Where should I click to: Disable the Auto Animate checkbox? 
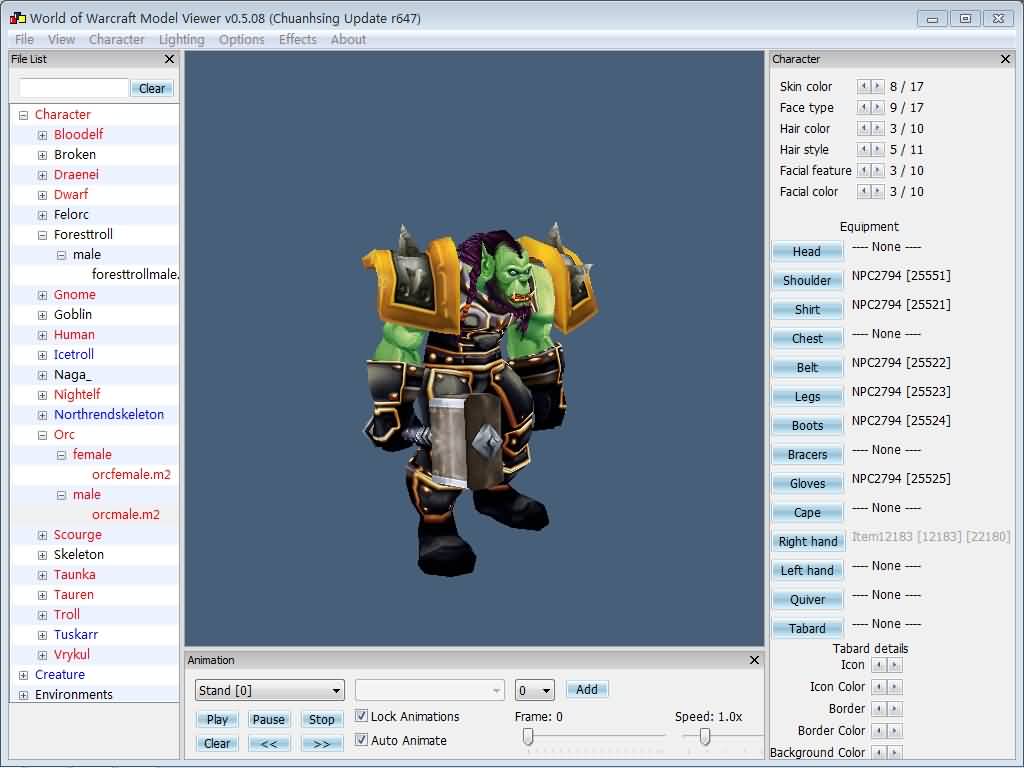click(x=360, y=740)
